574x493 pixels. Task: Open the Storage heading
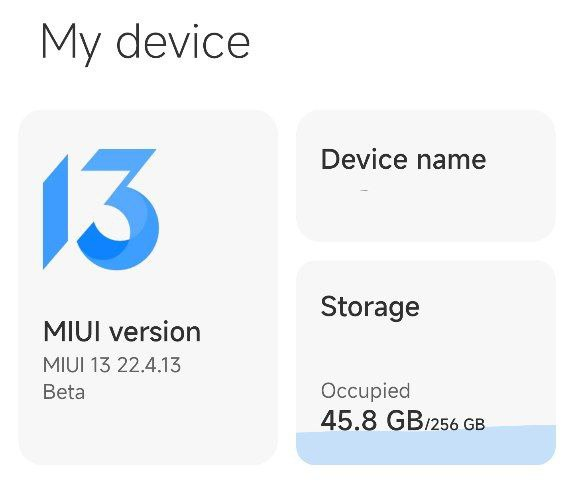point(370,307)
